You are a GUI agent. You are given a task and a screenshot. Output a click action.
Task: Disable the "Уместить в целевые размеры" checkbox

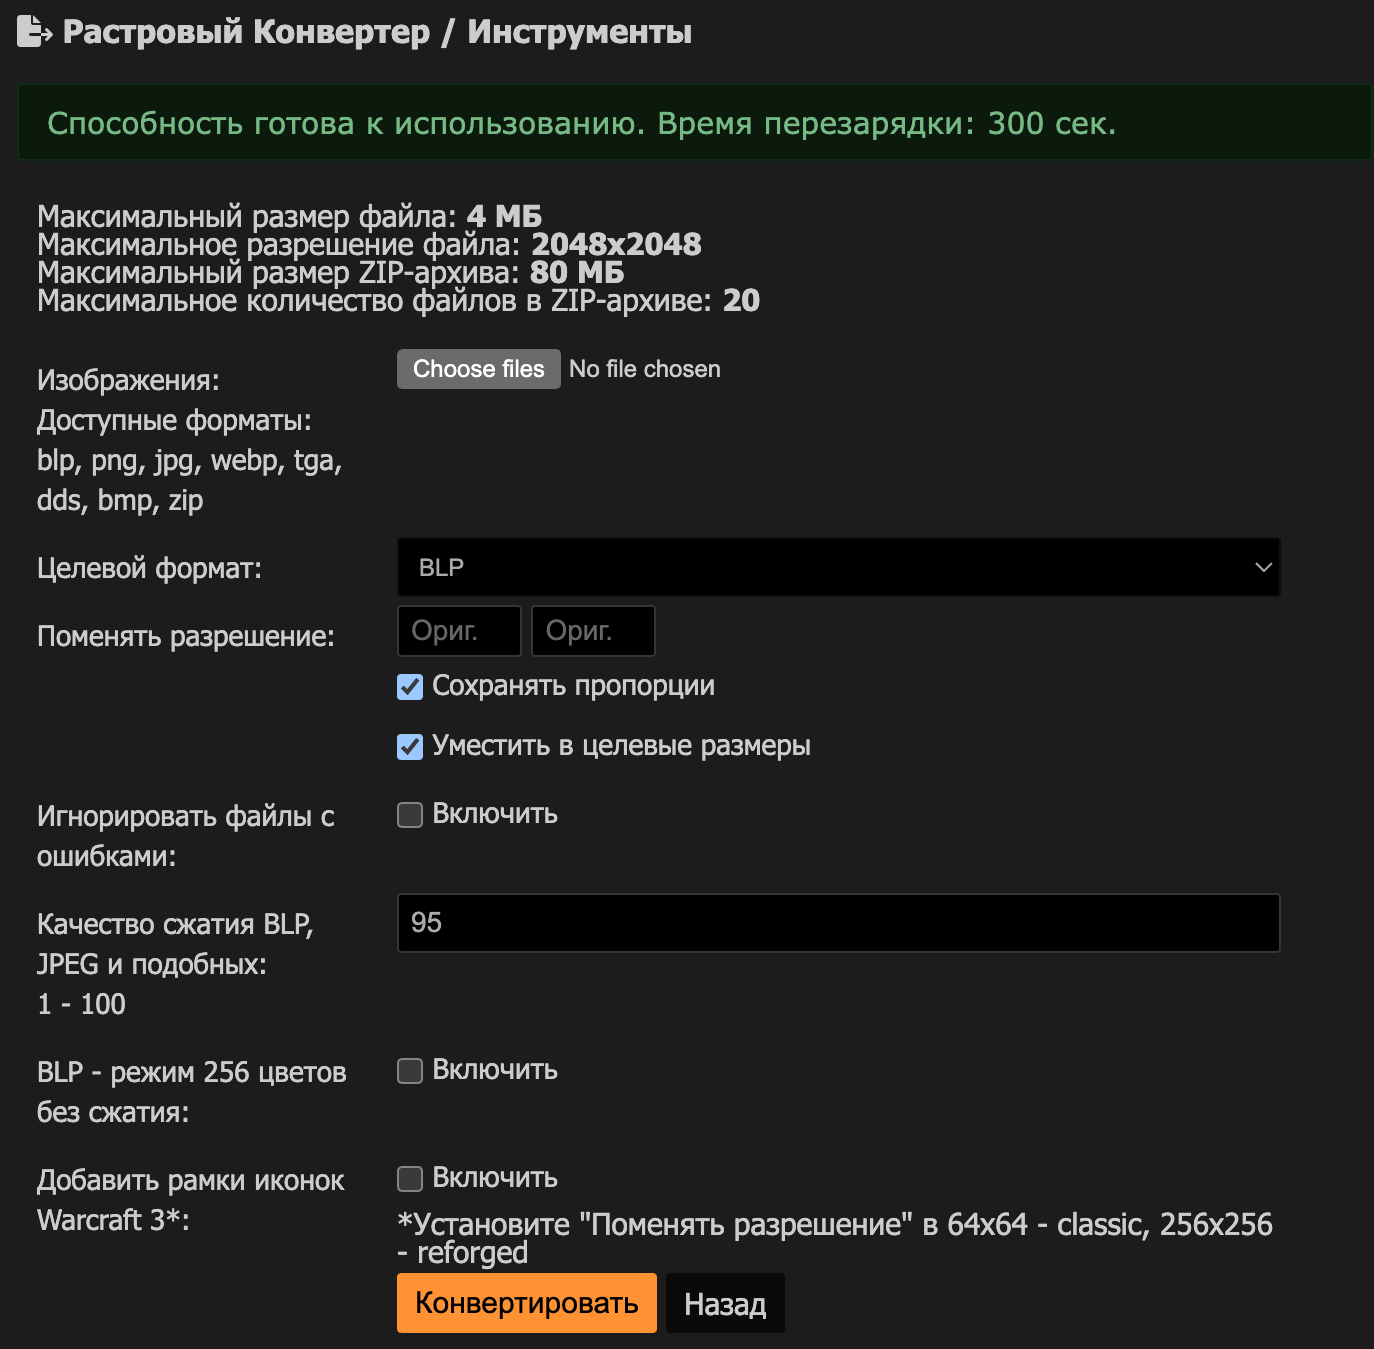(x=410, y=747)
